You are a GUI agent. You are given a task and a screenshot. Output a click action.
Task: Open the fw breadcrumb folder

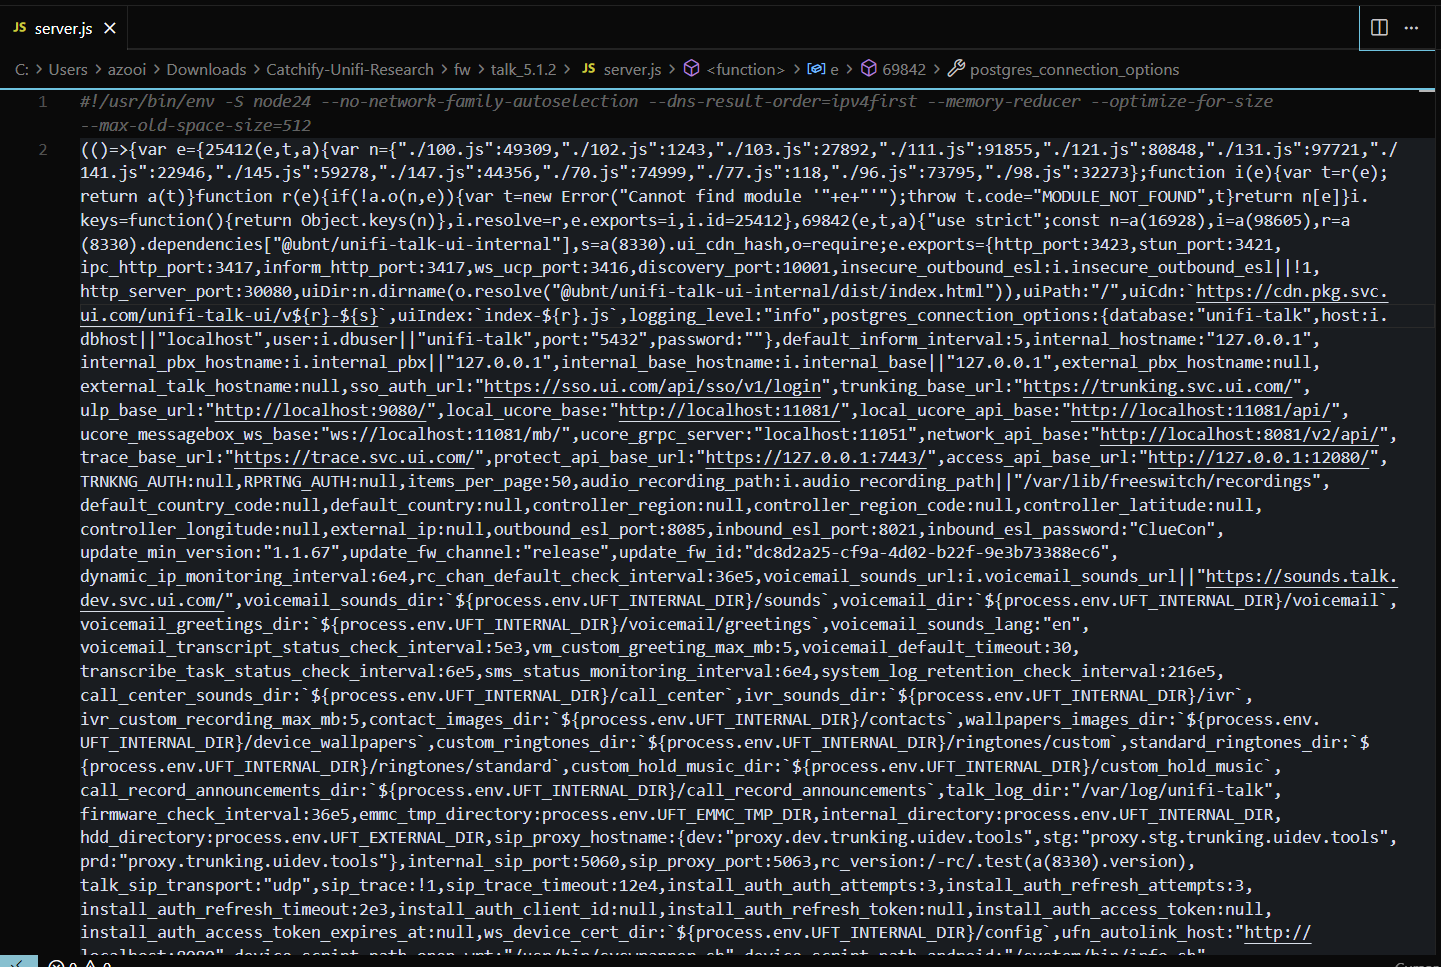tap(462, 70)
